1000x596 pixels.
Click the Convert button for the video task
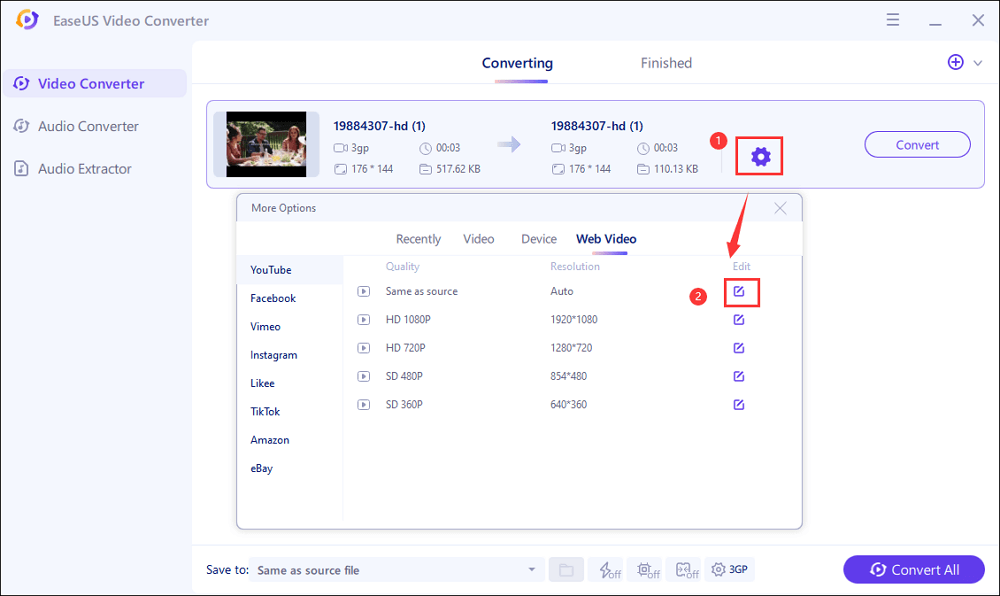tap(917, 144)
